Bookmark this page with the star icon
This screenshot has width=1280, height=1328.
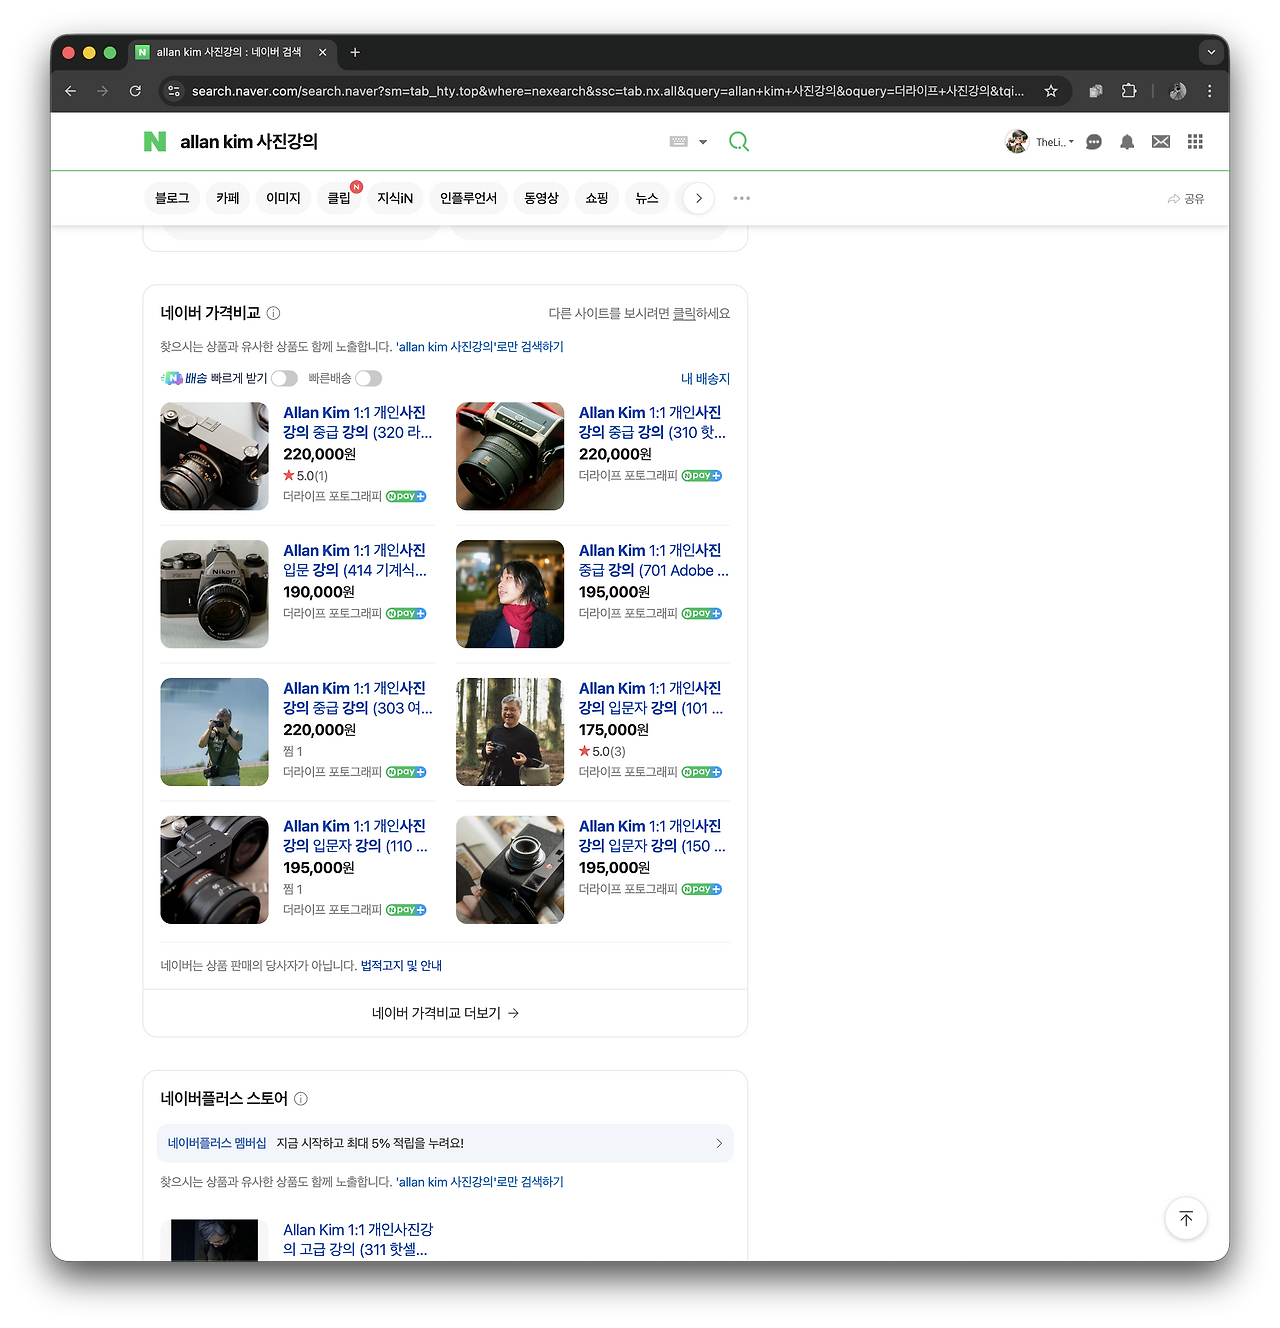click(1051, 91)
